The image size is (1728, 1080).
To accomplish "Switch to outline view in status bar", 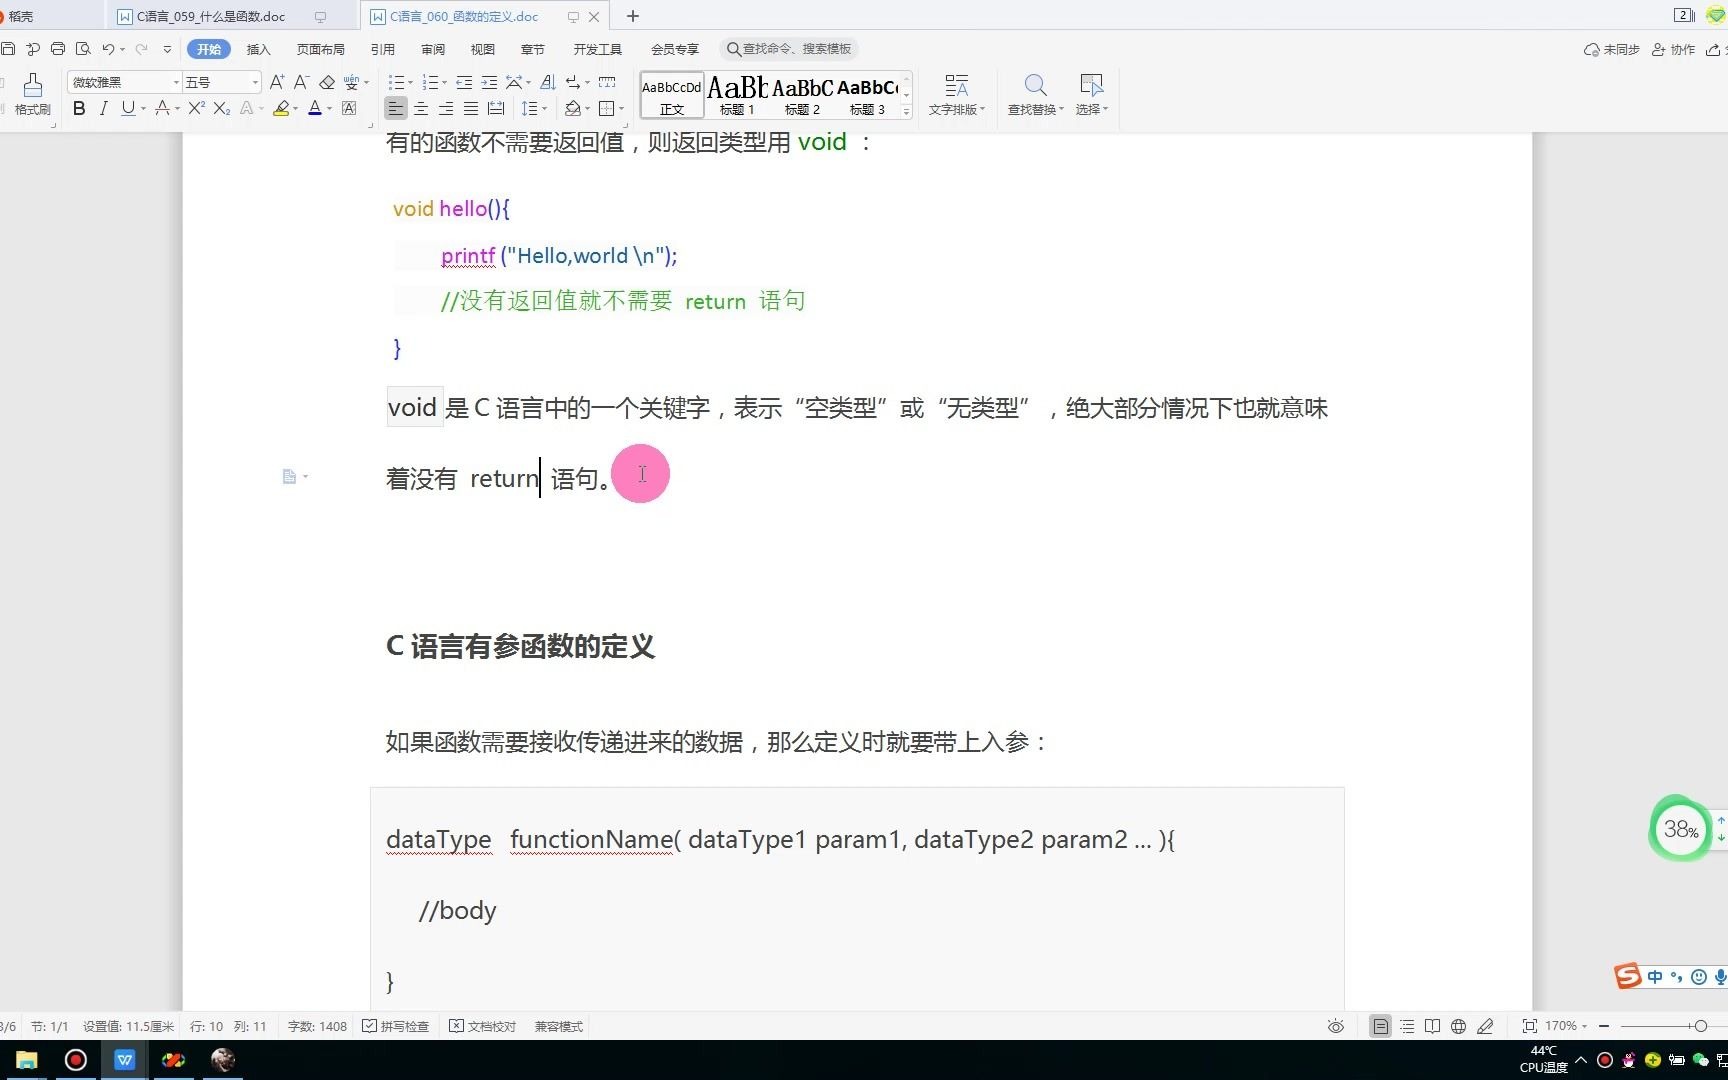I will pyautogui.click(x=1407, y=1026).
